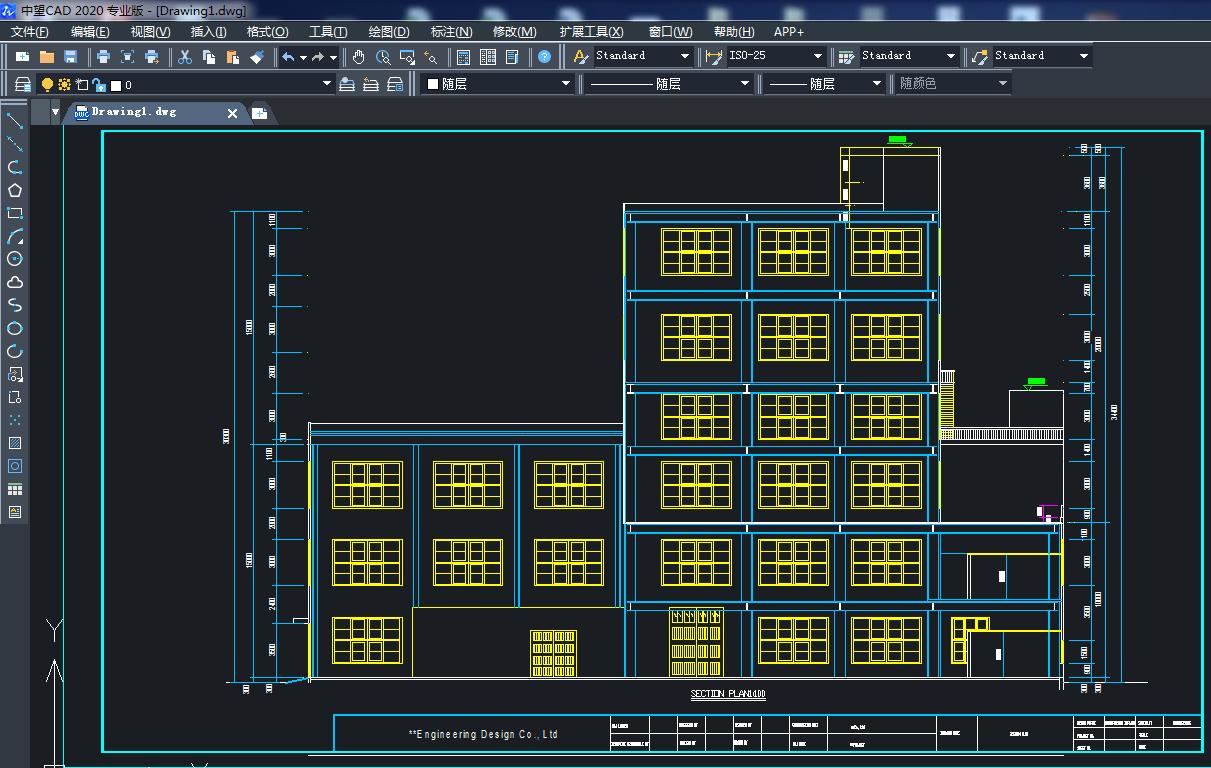
Task: Click the Pan hand tool
Action: coord(358,57)
